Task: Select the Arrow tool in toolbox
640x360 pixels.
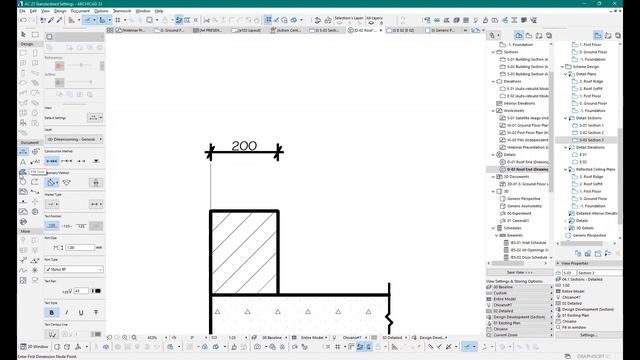Action: pos(23,35)
